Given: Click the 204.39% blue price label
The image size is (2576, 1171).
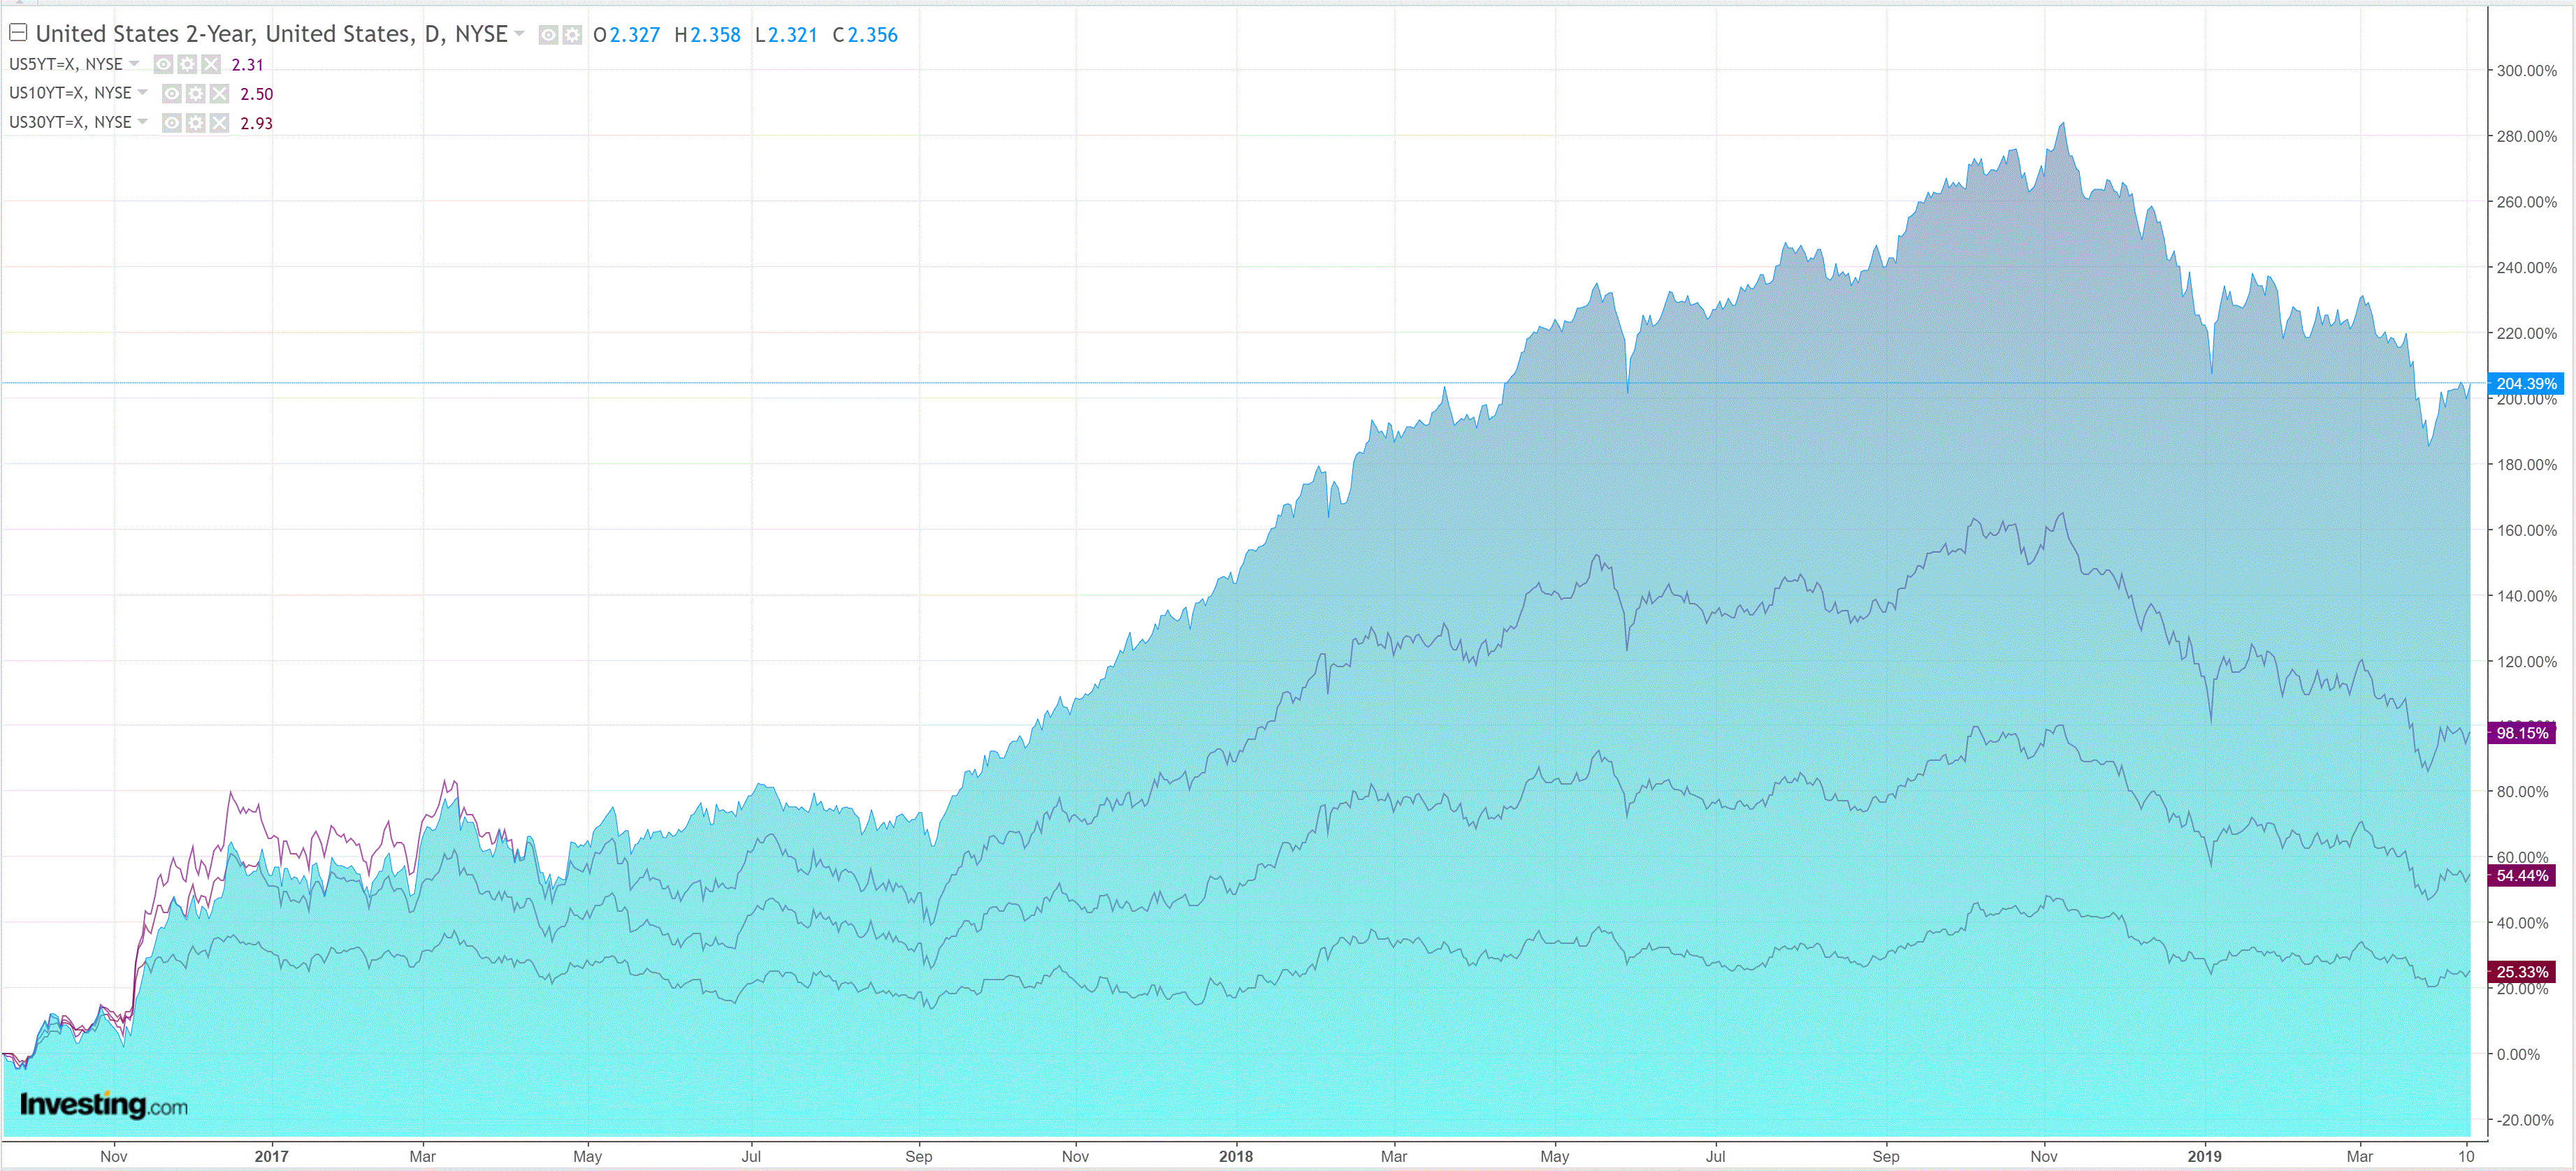Looking at the screenshot, I should (2525, 383).
